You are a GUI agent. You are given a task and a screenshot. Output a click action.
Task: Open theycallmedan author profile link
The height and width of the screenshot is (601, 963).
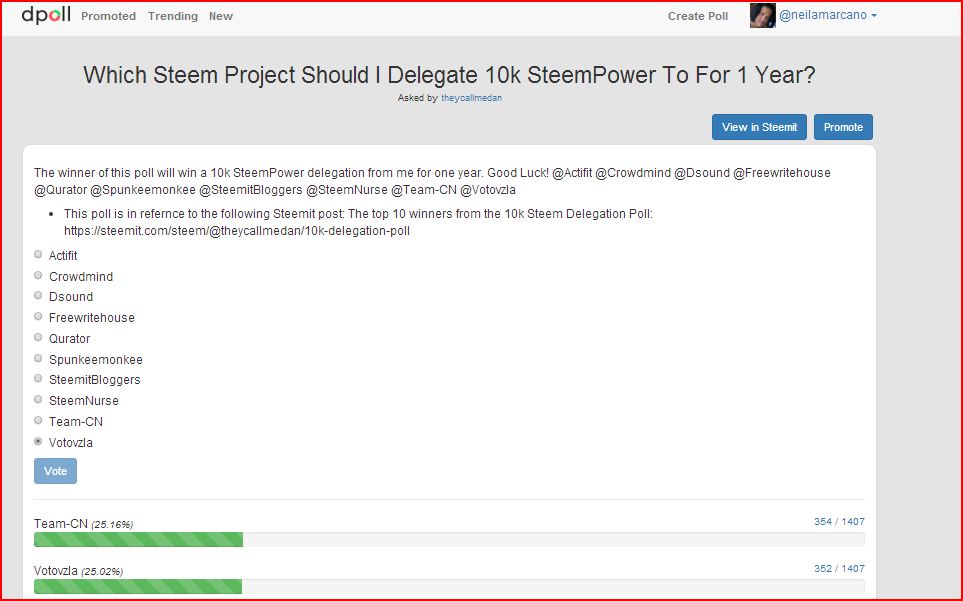pyautogui.click(x=471, y=98)
